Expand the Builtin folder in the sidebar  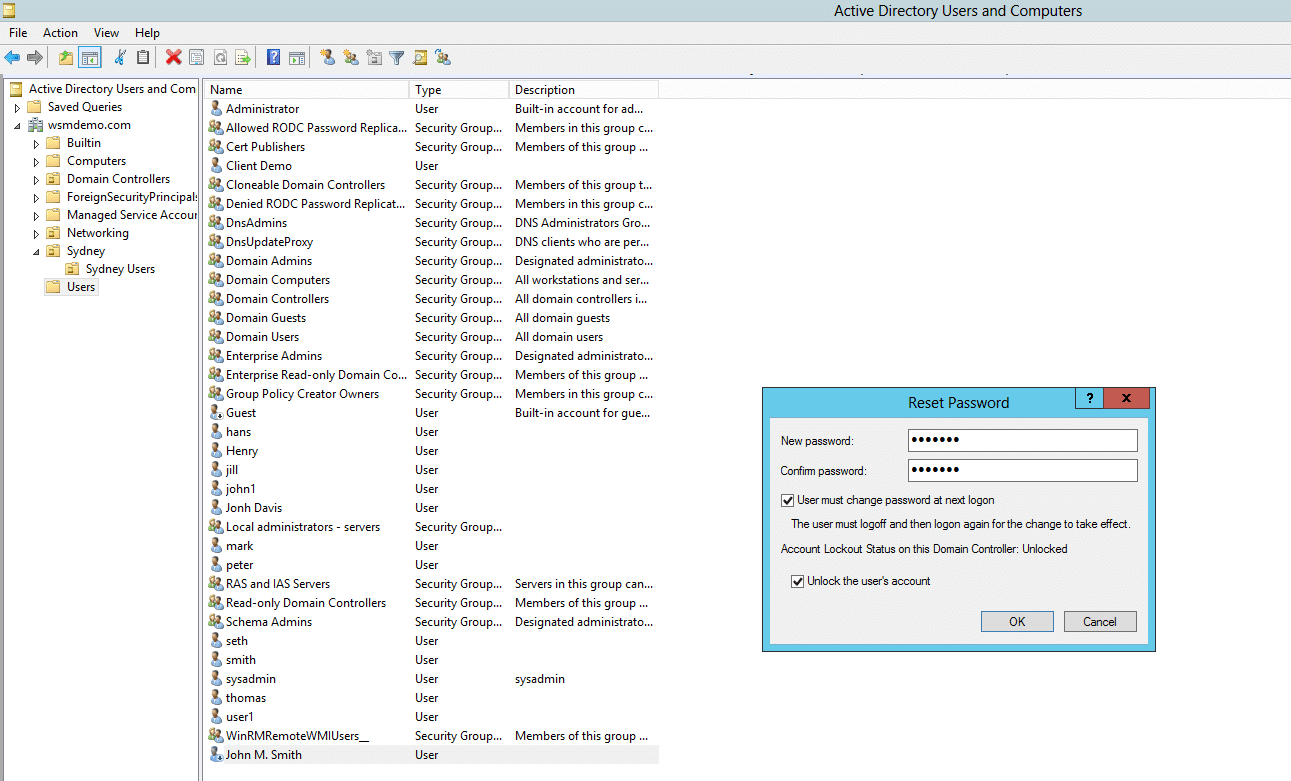[34, 142]
